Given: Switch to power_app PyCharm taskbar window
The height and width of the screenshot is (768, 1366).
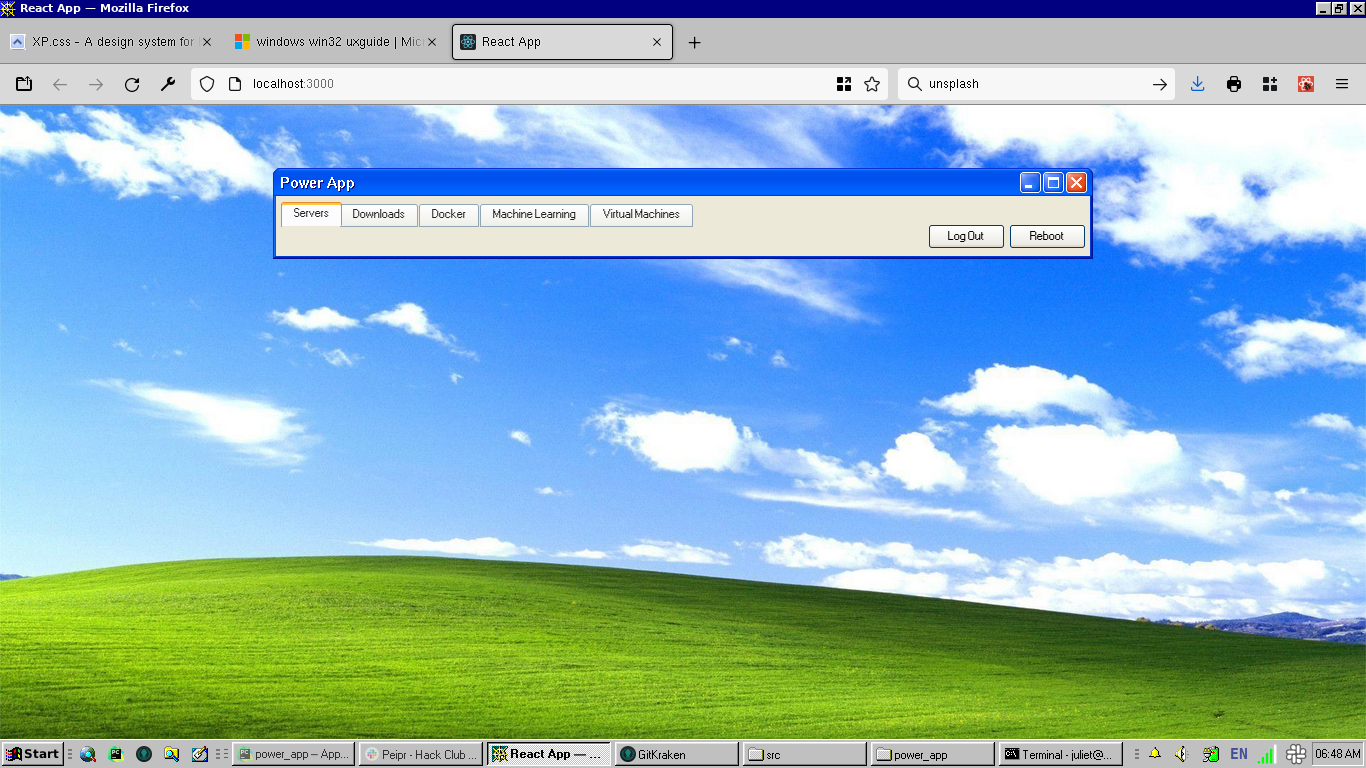Looking at the screenshot, I should tap(294, 754).
